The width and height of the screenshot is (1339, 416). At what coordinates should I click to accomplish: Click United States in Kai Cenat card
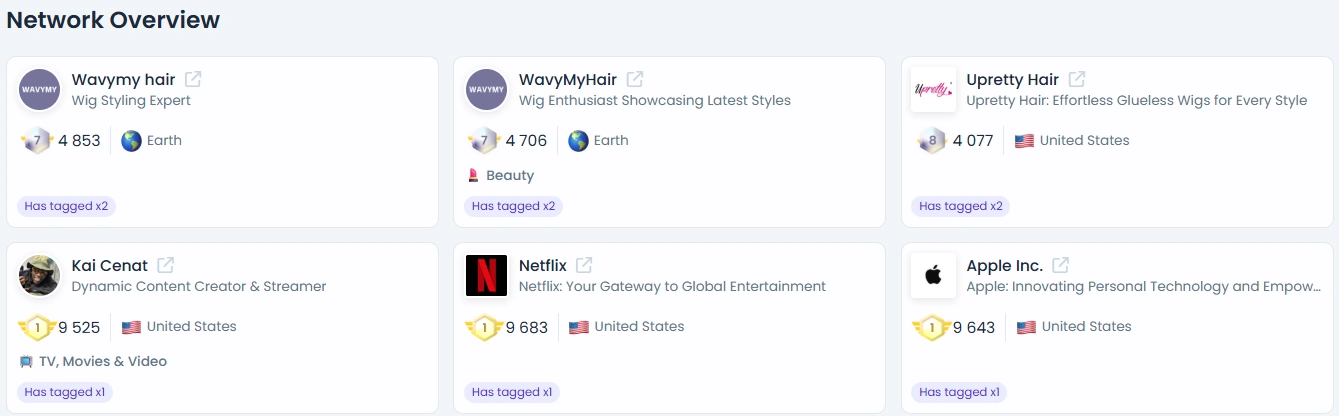point(192,327)
